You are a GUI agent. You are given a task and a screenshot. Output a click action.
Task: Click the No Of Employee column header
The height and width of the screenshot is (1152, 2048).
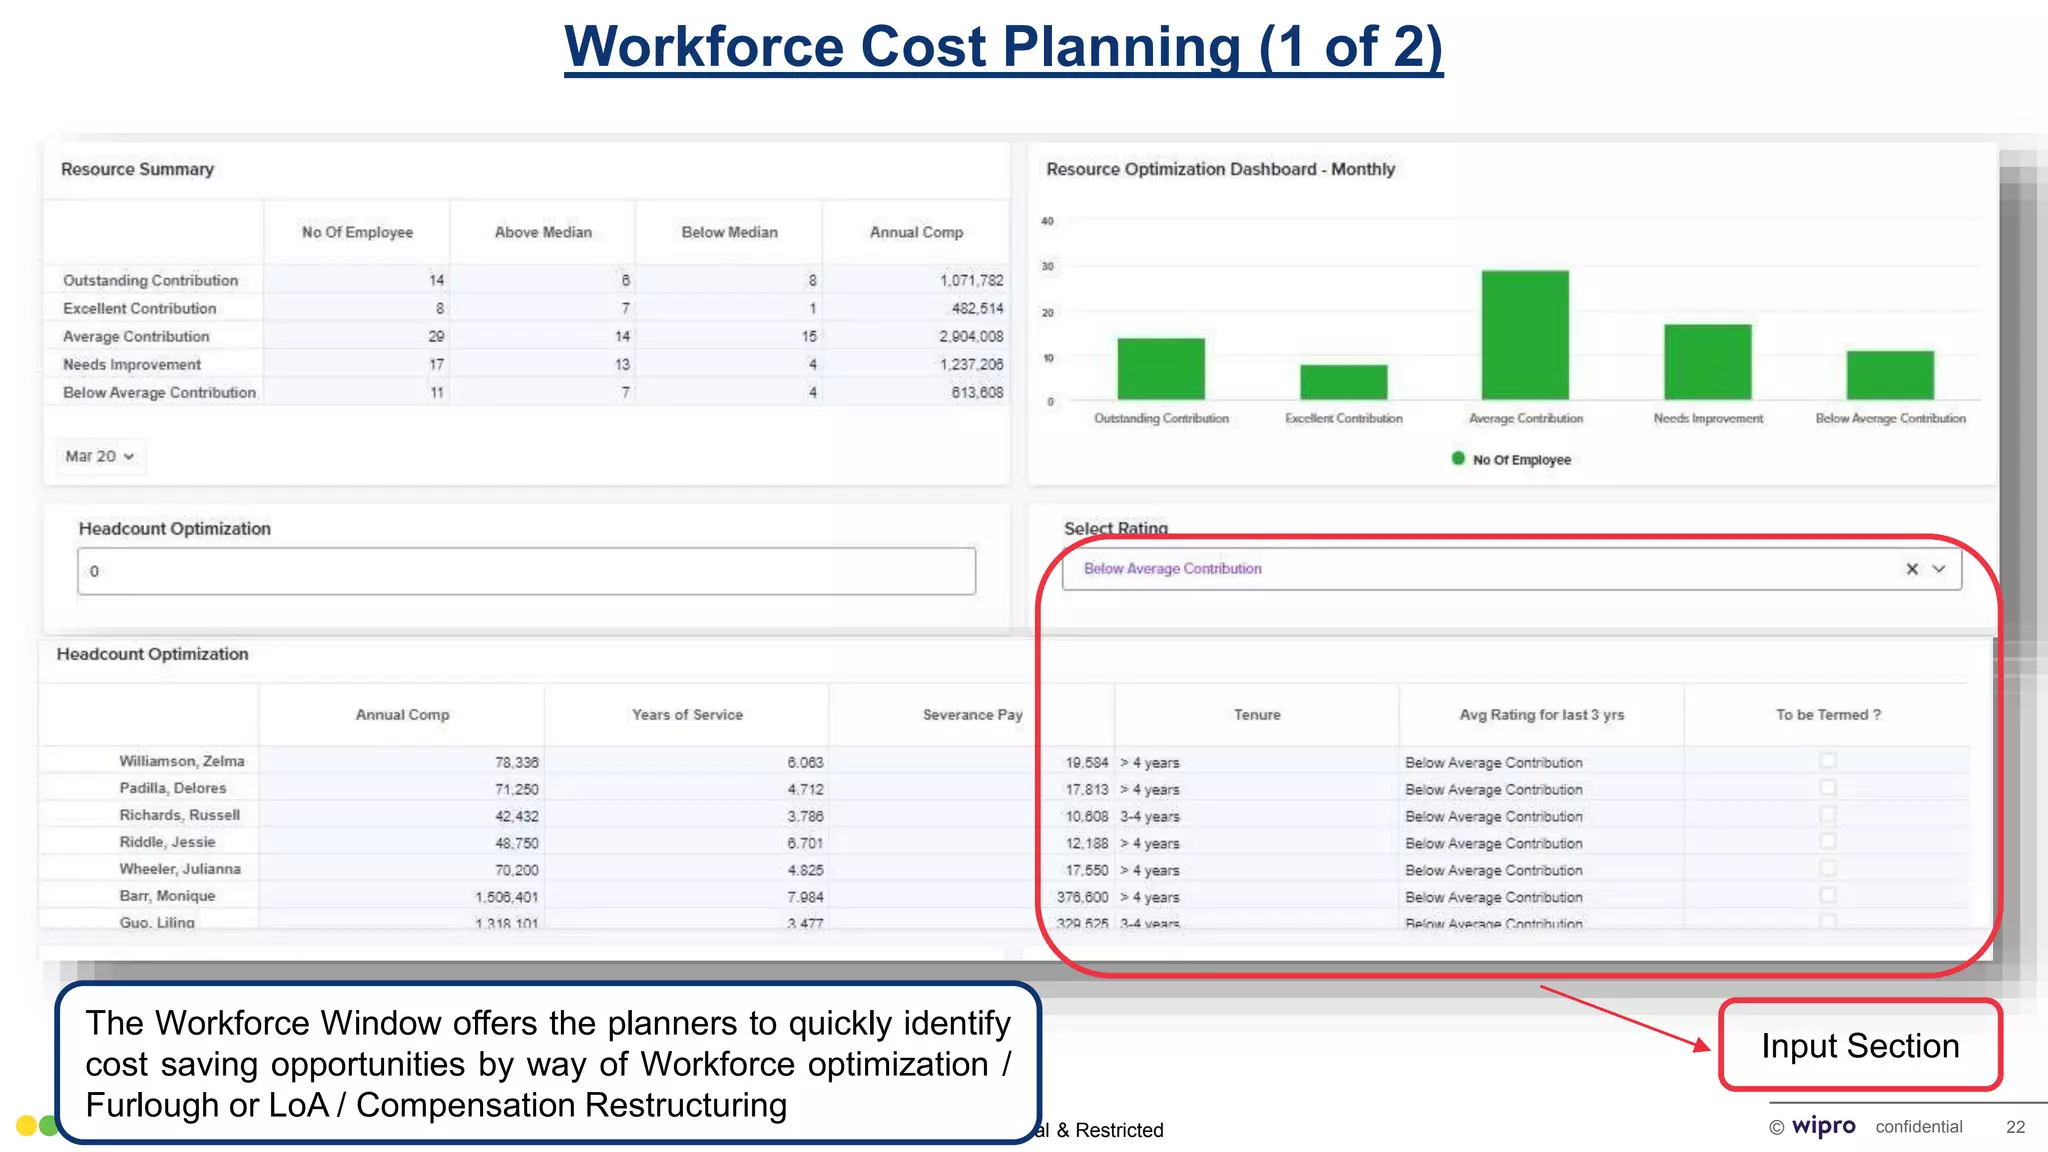coord(357,232)
